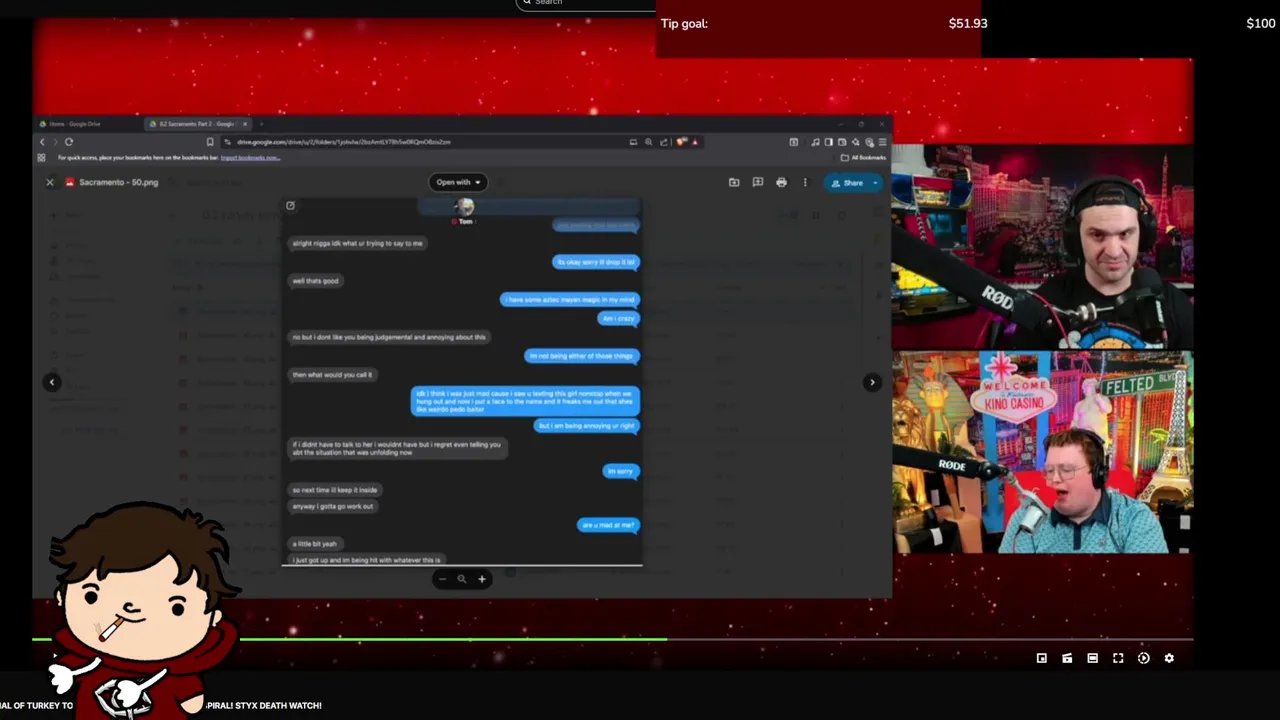Zoom out of the image preview
1280x720 pixels.
442,579
